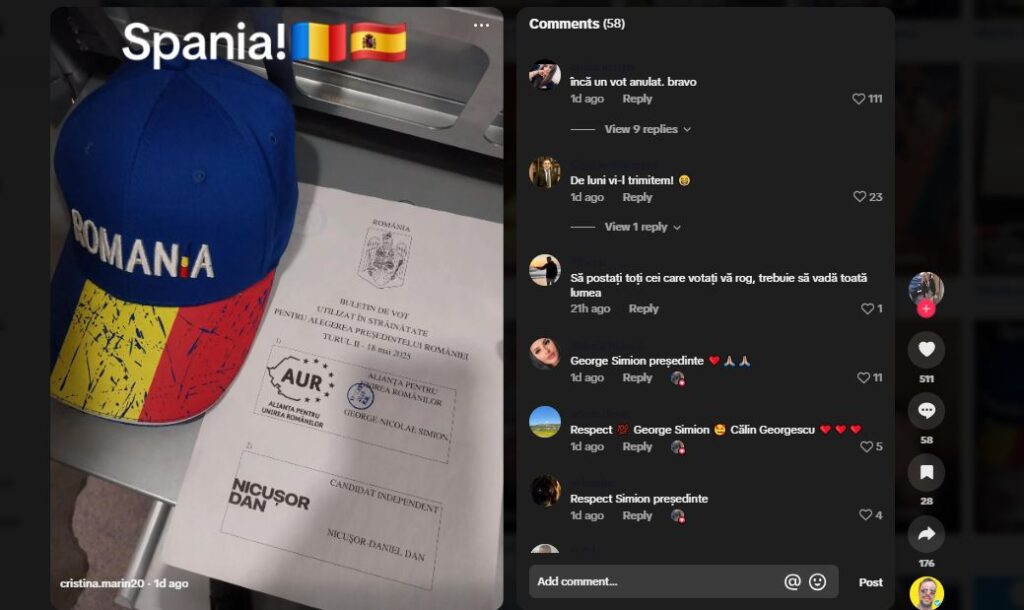Reply to the 'Să postați toți' comment

[x=643, y=308]
